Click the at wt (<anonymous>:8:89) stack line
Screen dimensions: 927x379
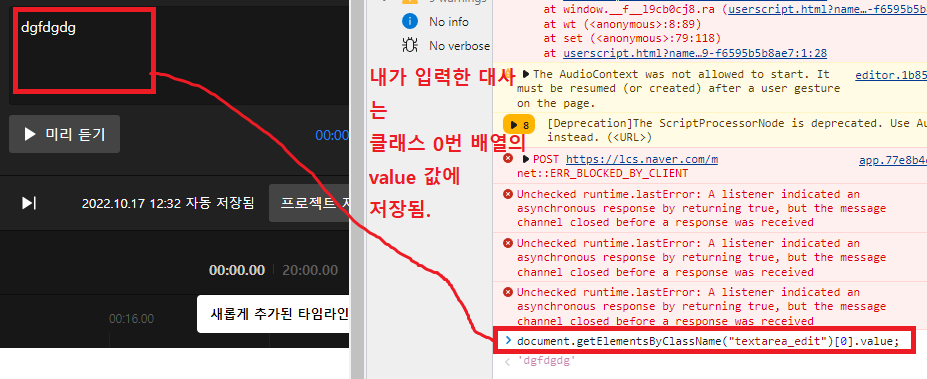623,24
